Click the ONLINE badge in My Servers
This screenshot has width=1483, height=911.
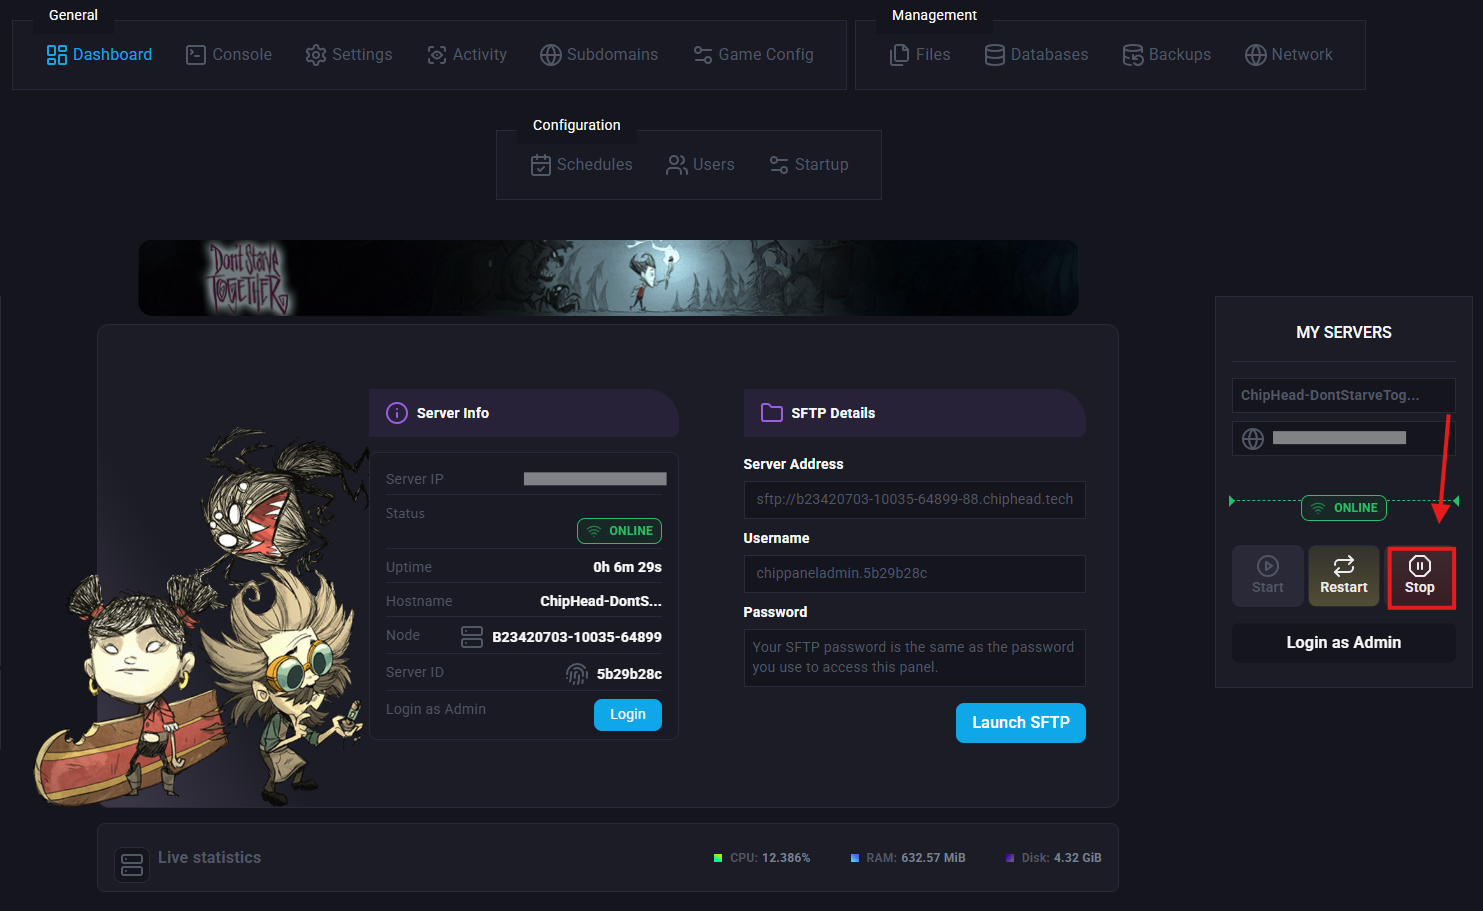[x=1344, y=508]
